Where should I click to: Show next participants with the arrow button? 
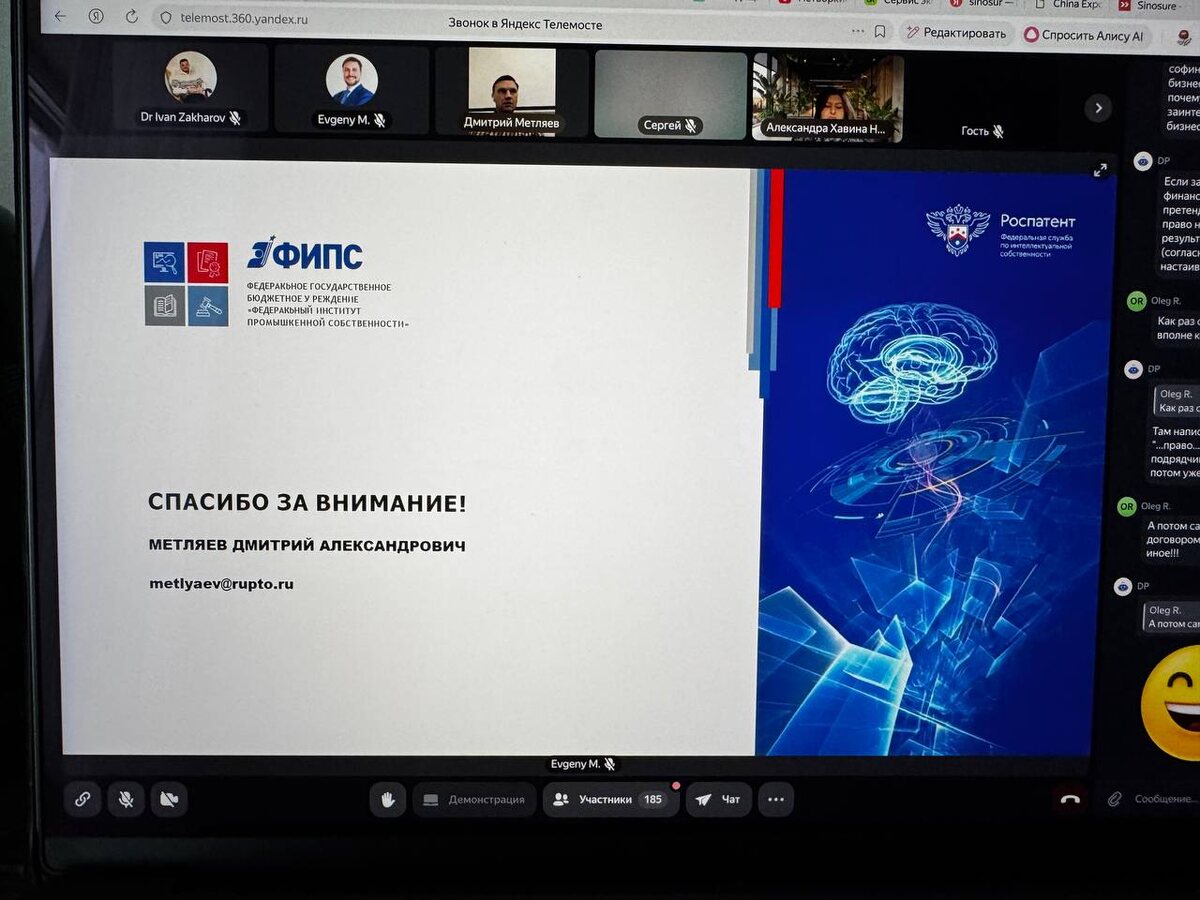click(x=1098, y=108)
